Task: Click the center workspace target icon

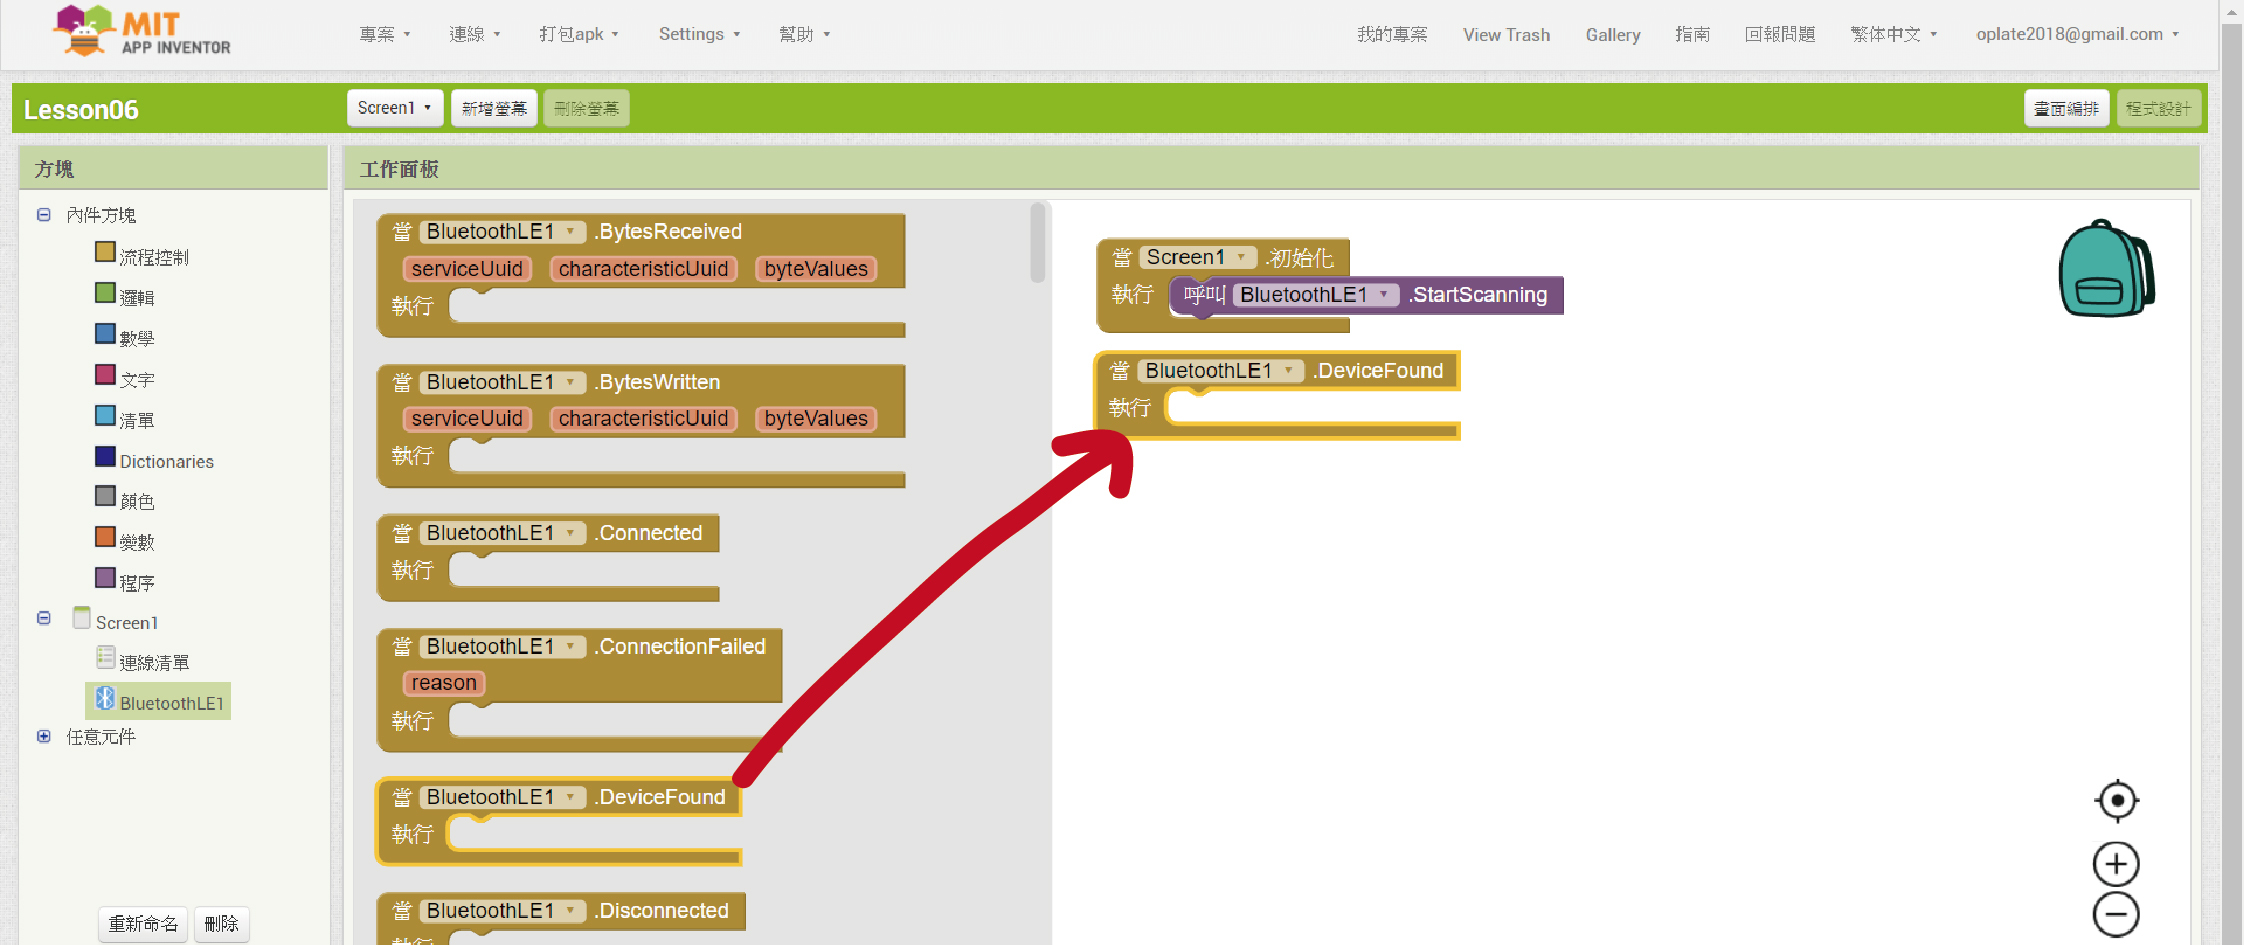Action: click(2116, 800)
